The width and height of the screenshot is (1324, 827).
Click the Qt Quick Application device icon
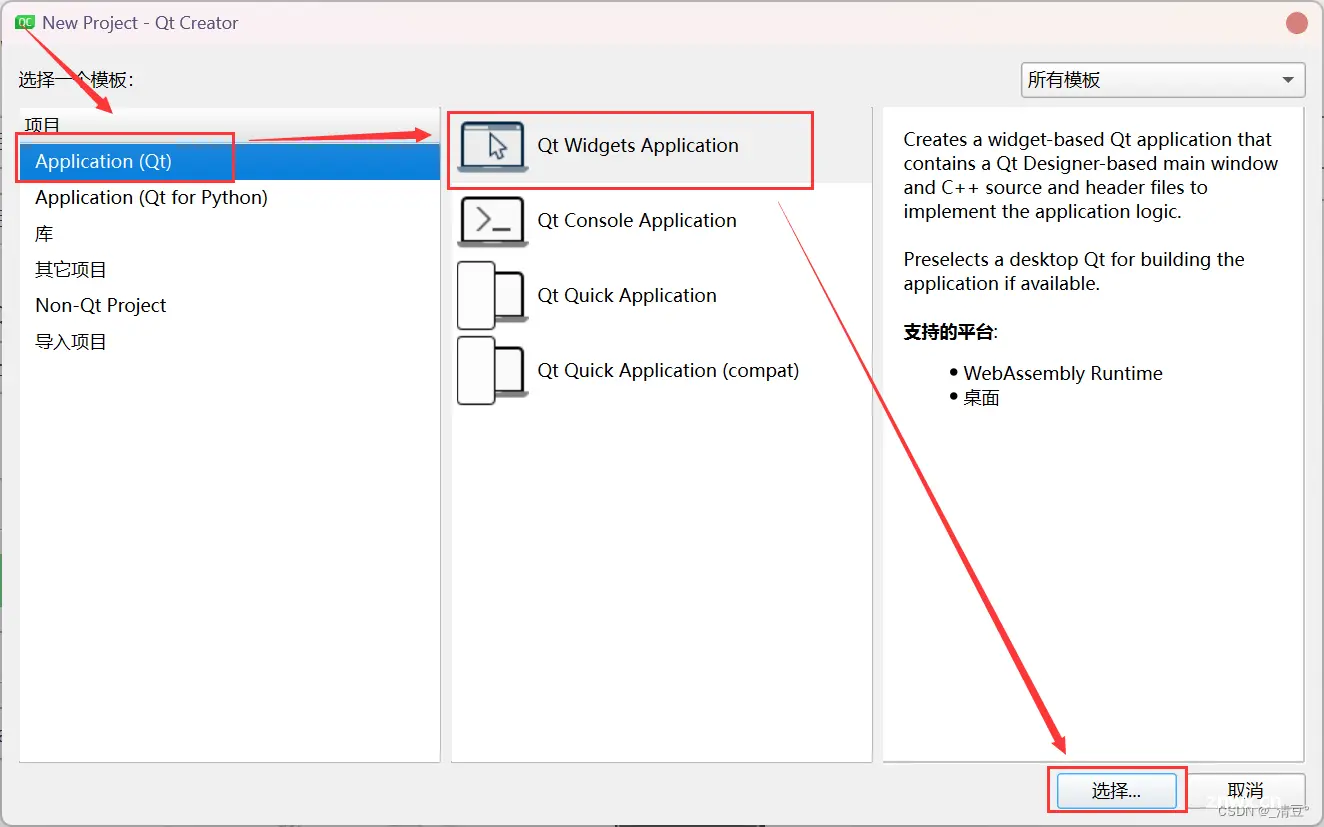[x=492, y=296]
